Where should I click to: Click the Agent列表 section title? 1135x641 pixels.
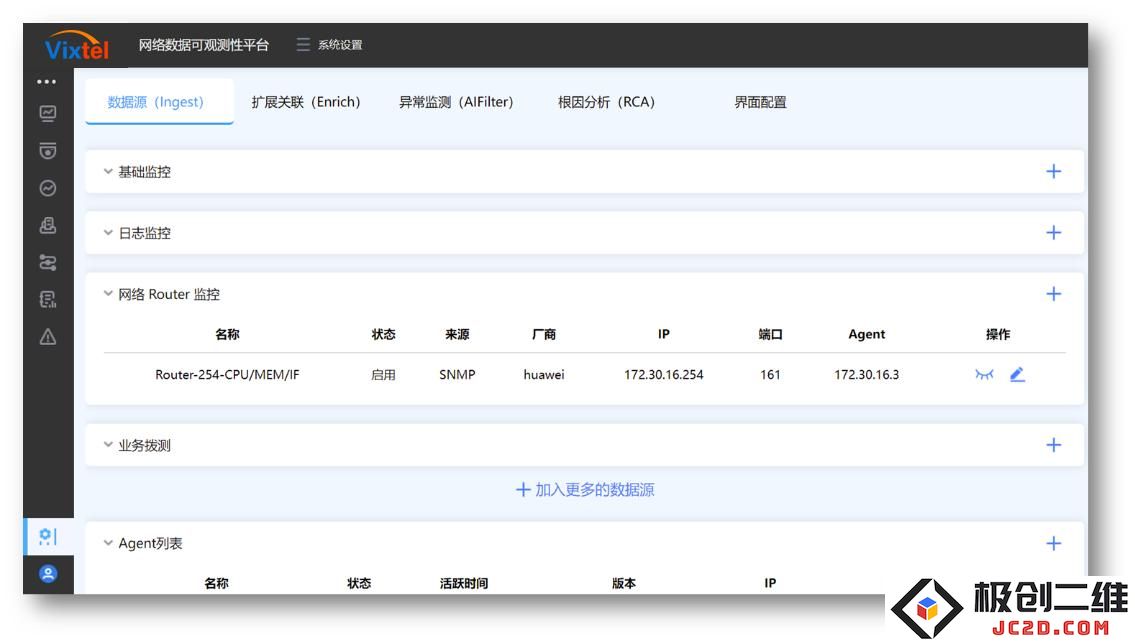click(151, 543)
